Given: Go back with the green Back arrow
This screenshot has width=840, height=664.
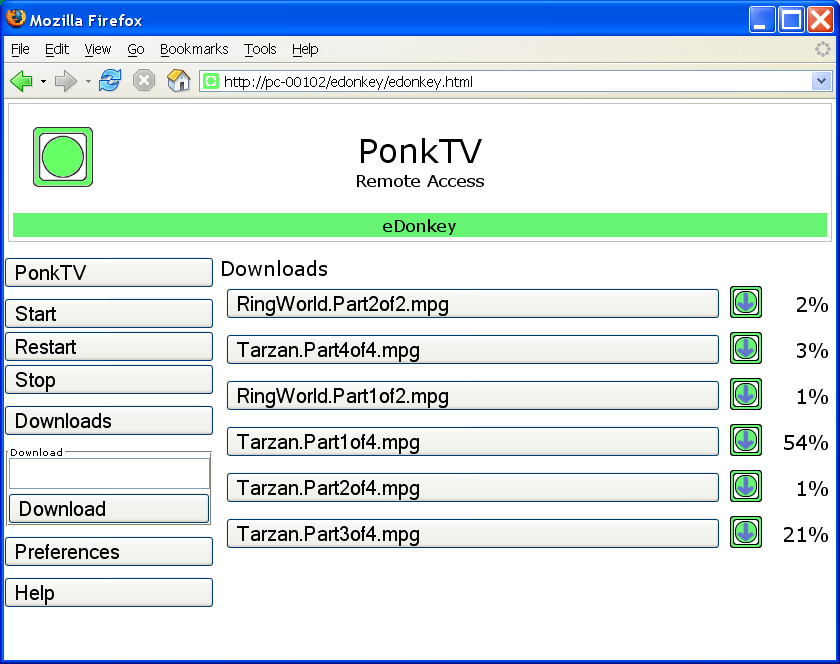Looking at the screenshot, I should click(x=21, y=81).
